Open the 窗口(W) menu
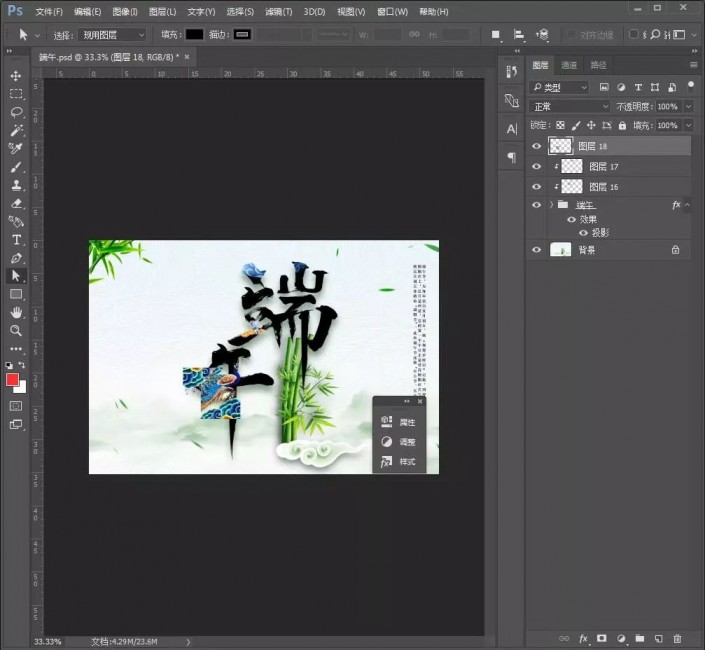Screen dimensions: 705x650 (393, 12)
